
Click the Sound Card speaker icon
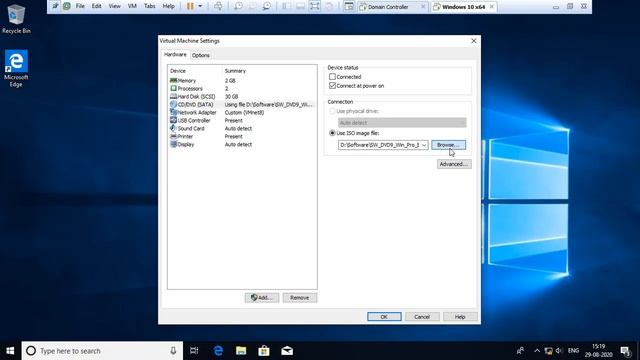point(173,128)
